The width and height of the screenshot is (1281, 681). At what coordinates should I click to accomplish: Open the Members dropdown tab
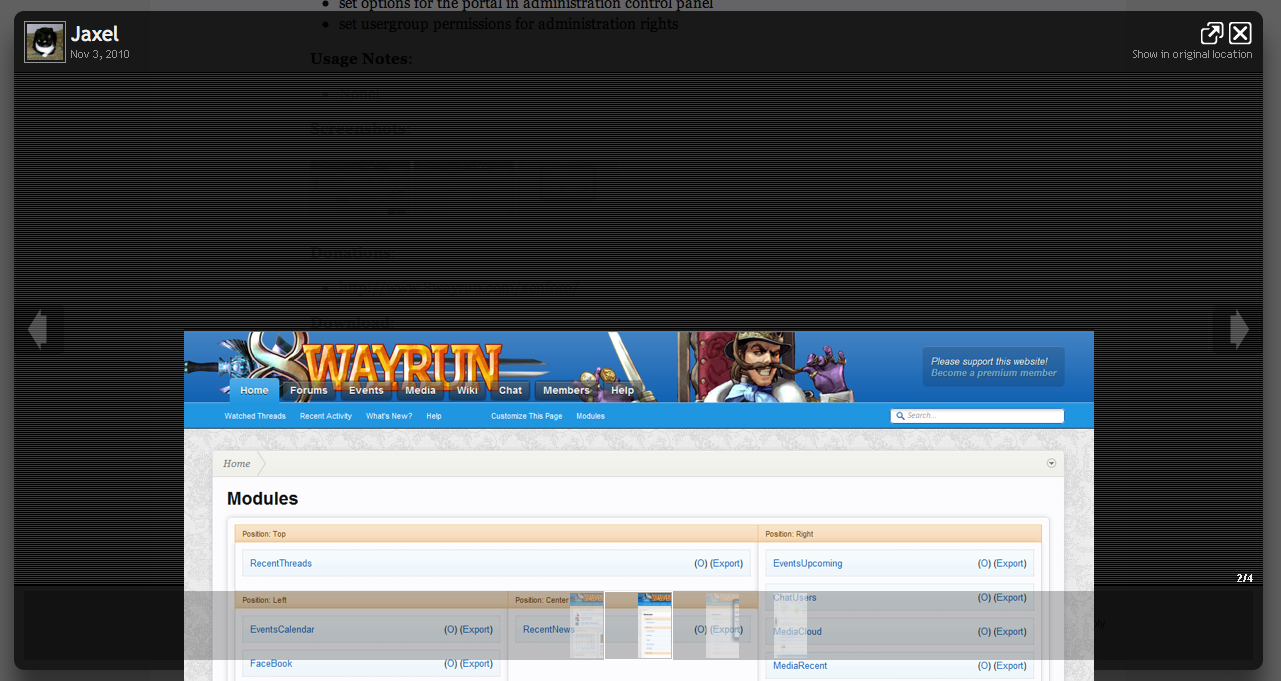click(567, 390)
